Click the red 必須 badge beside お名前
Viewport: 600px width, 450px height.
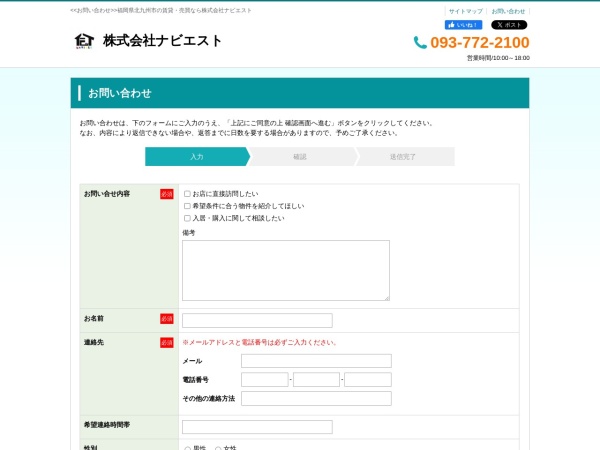click(167, 318)
